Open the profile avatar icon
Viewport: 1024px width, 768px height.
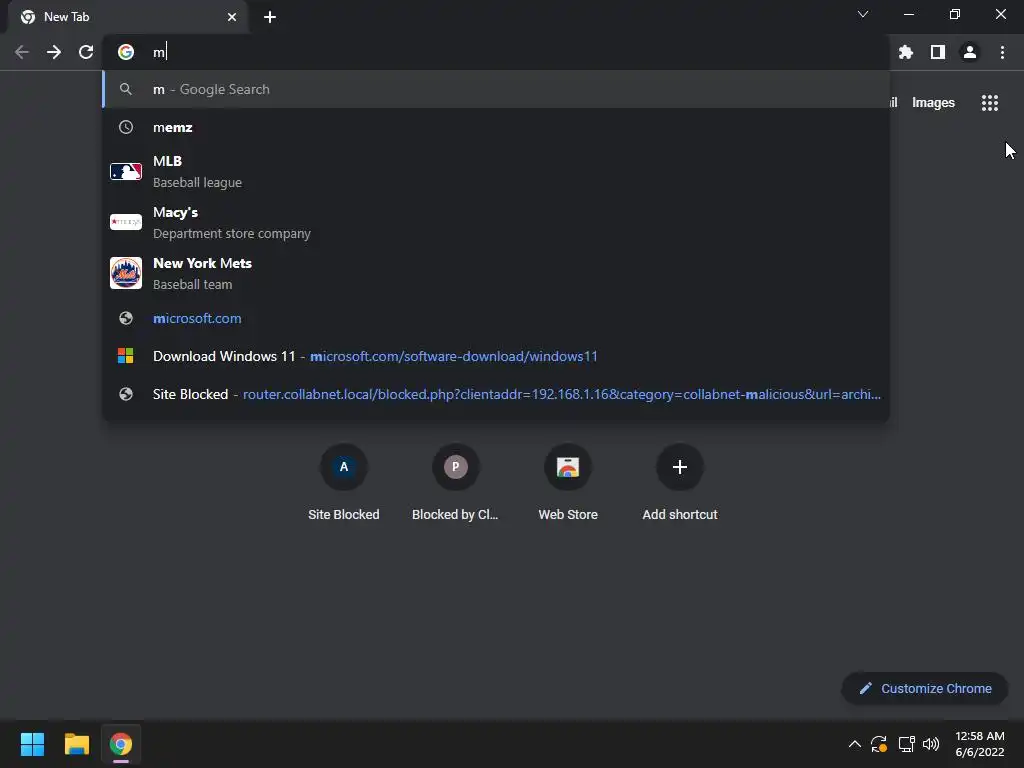[x=970, y=52]
